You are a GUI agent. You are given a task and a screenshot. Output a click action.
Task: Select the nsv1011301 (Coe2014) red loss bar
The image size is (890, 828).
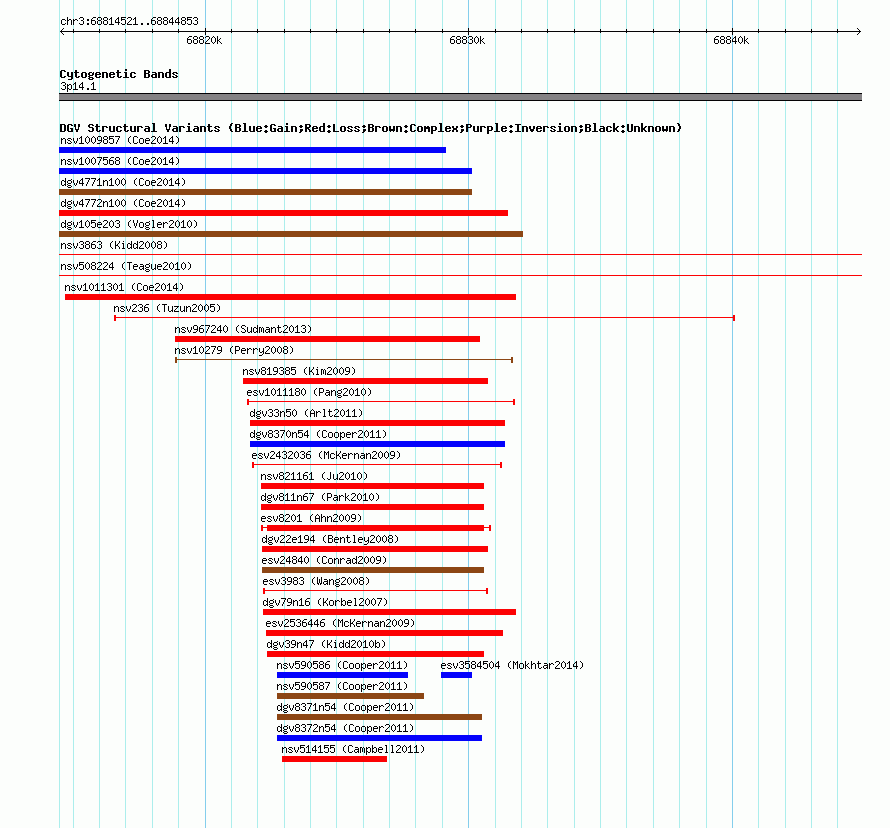pos(290,297)
